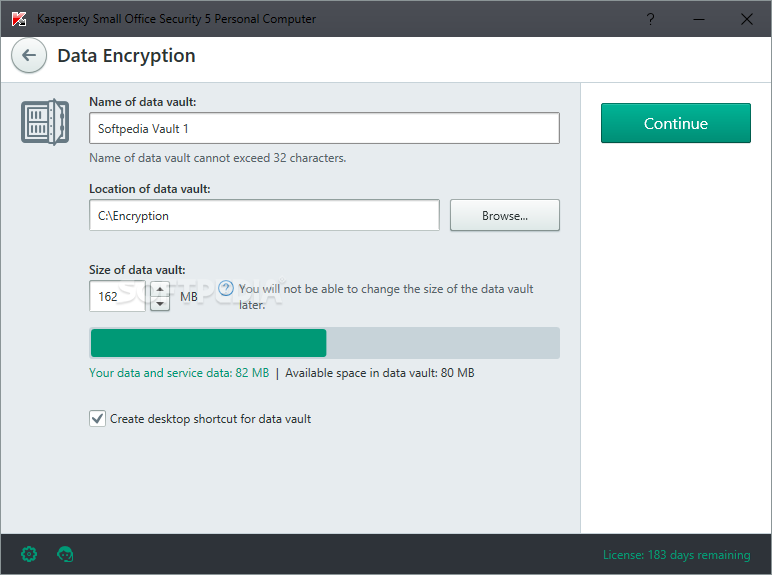Viewport: 772px width, 575px height.
Task: Click the 32 characters limit hint text
Action: tap(218, 158)
